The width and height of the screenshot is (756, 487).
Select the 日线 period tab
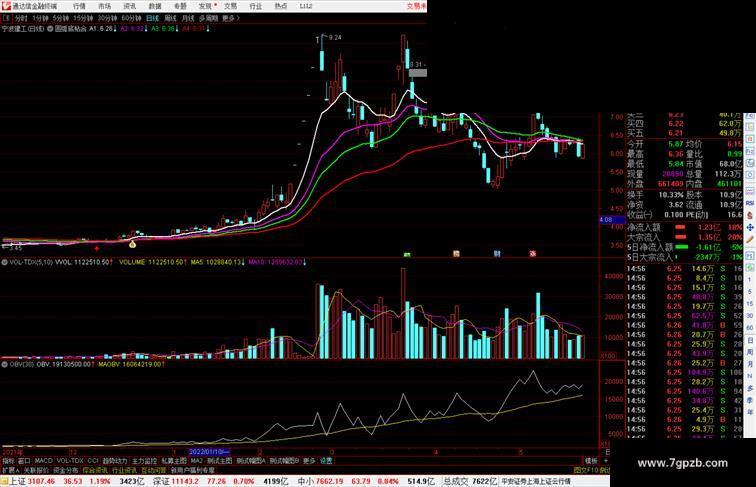(x=152, y=18)
